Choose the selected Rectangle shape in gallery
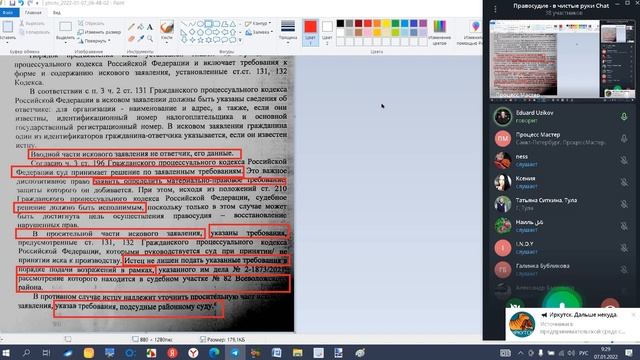 pyautogui.click(x=208, y=24)
